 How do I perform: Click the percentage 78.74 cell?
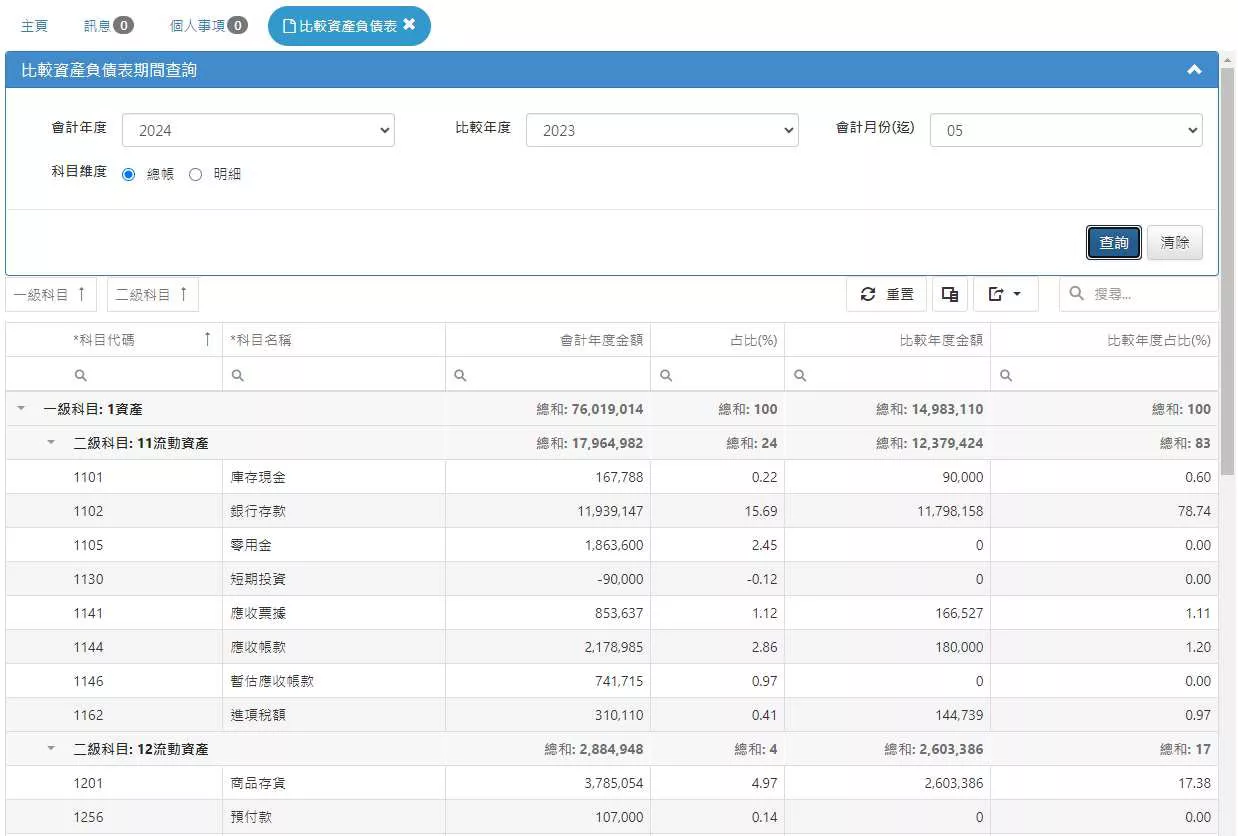click(x=1104, y=511)
